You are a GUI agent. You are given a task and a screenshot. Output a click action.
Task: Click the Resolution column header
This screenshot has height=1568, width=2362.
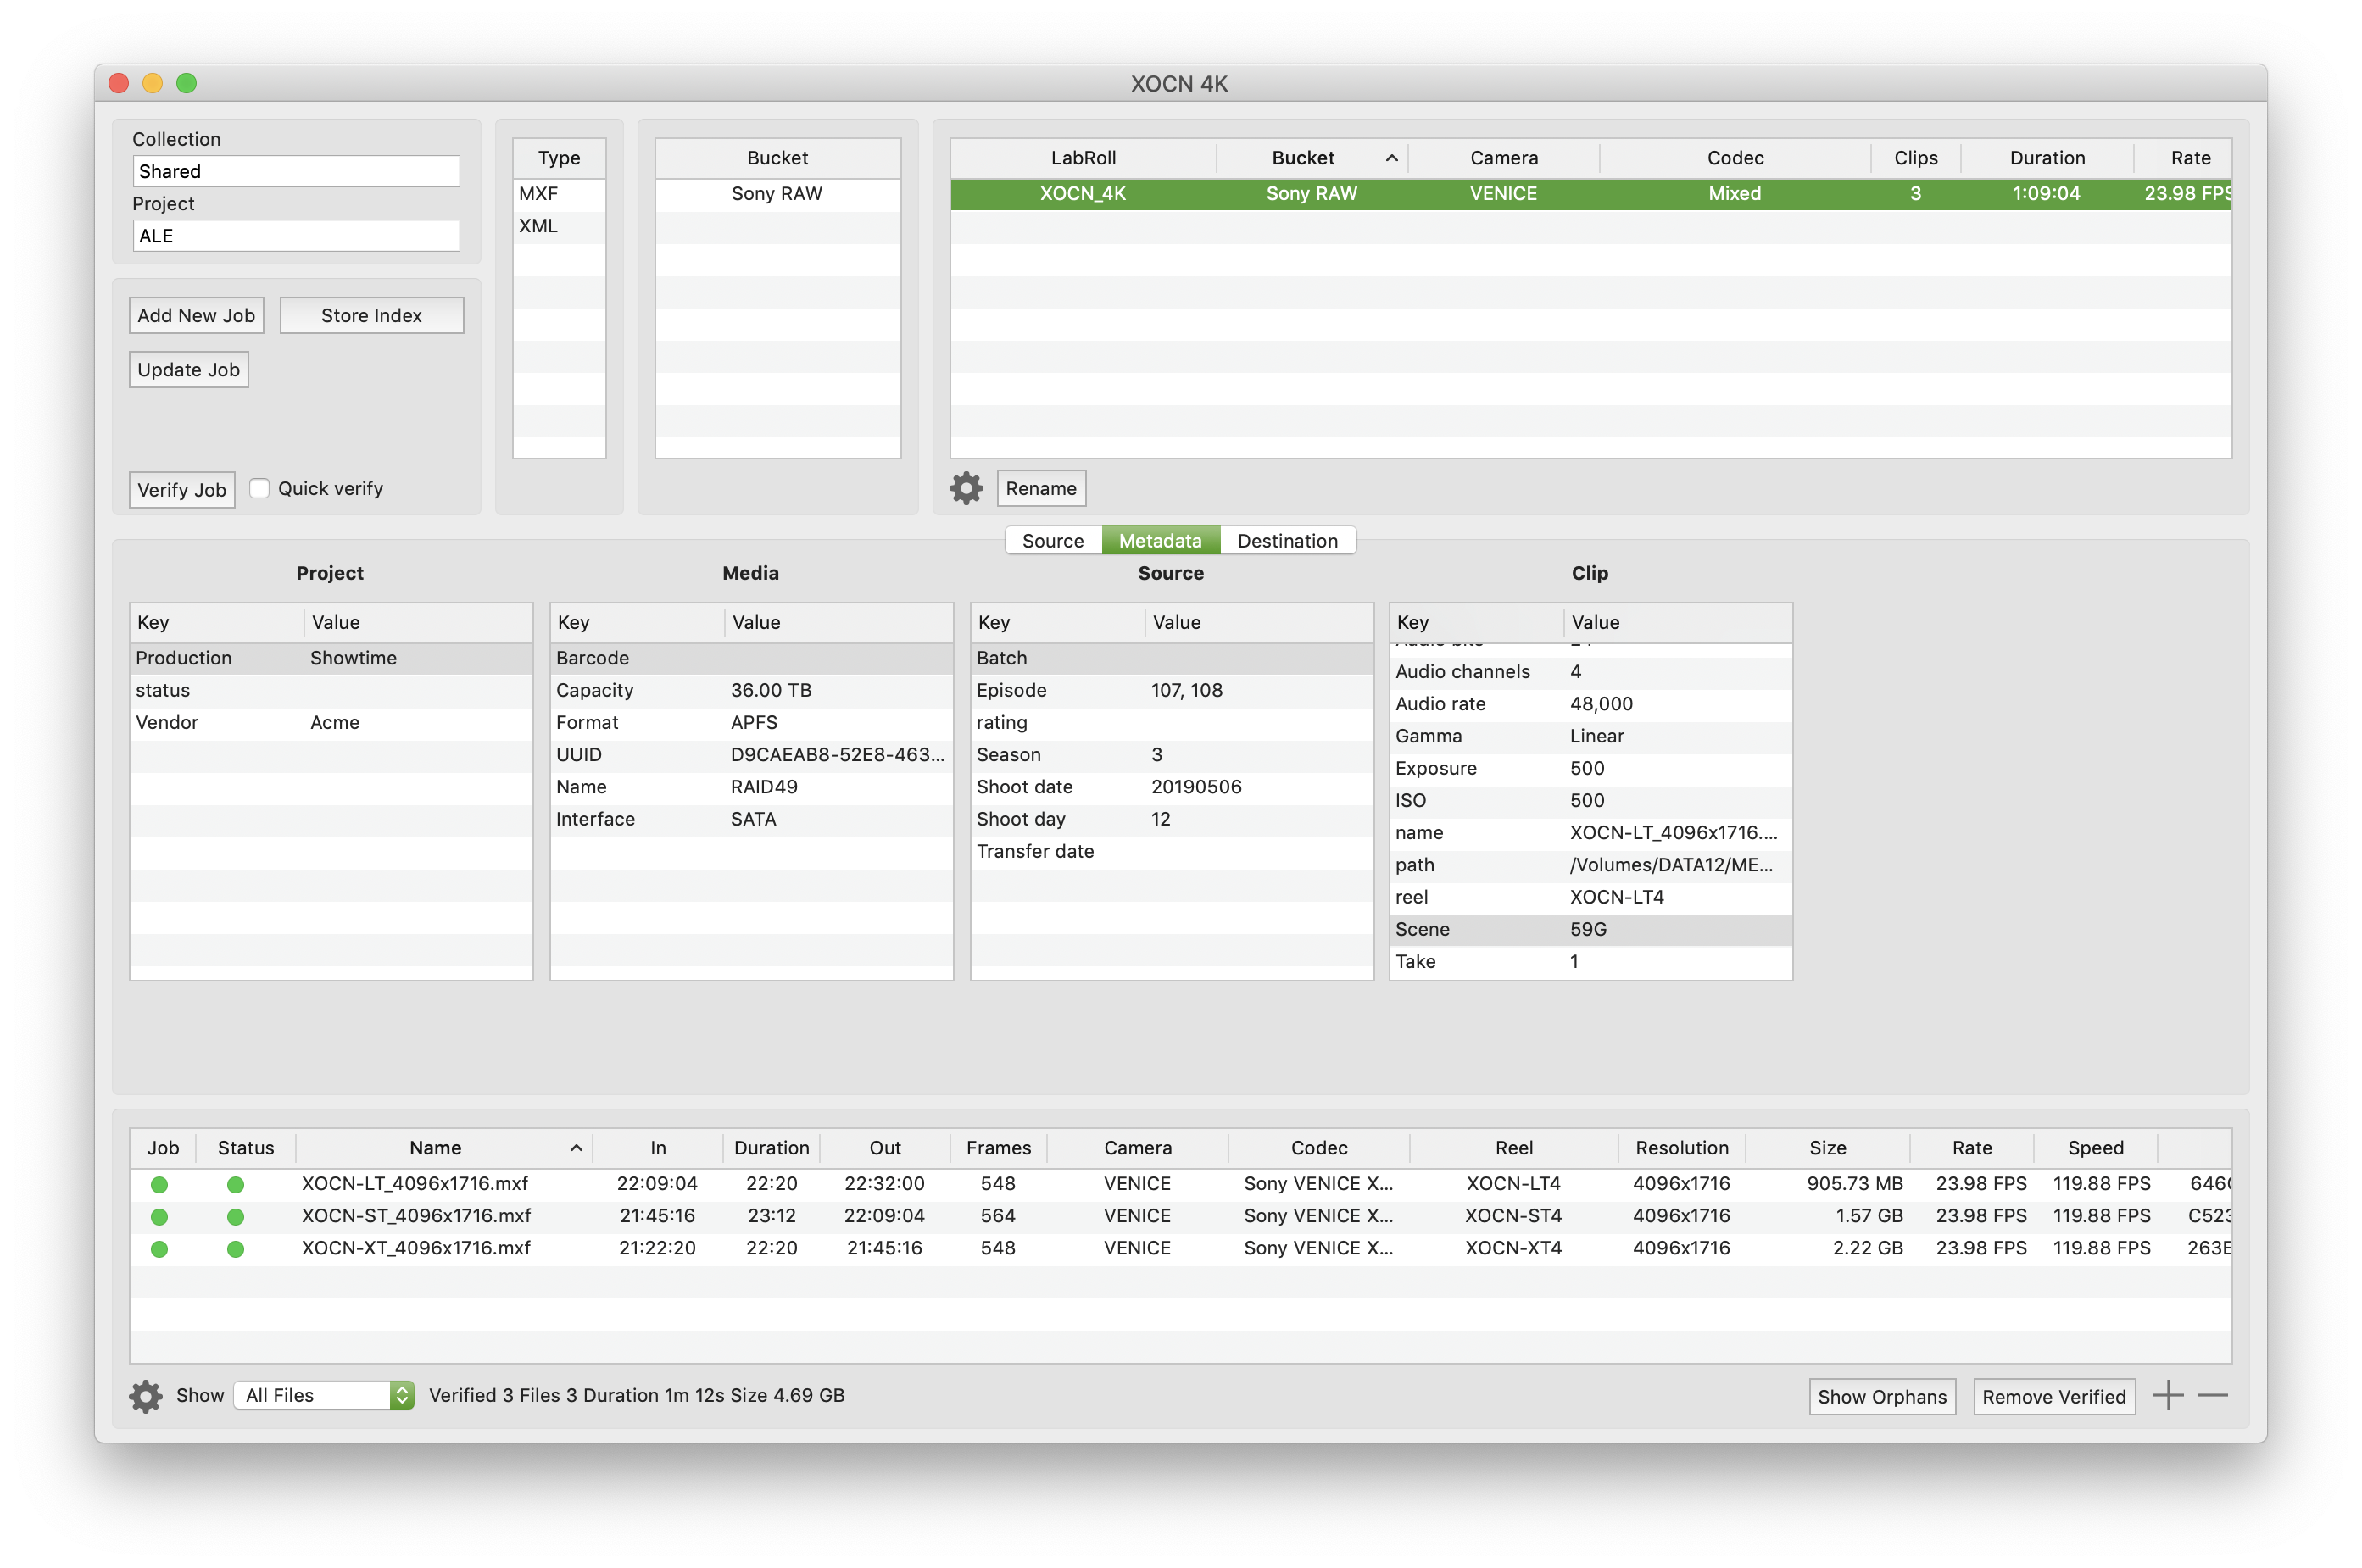point(1681,1148)
